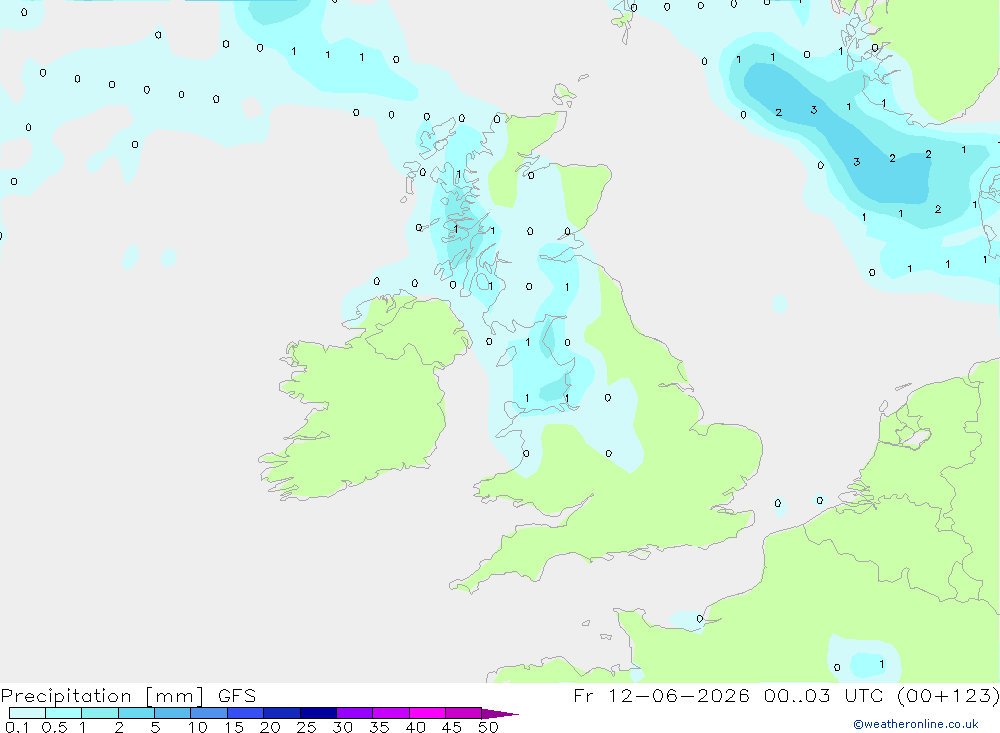Click the 35–40 mm legend color box
This screenshot has width=1000, height=733.
(391, 713)
